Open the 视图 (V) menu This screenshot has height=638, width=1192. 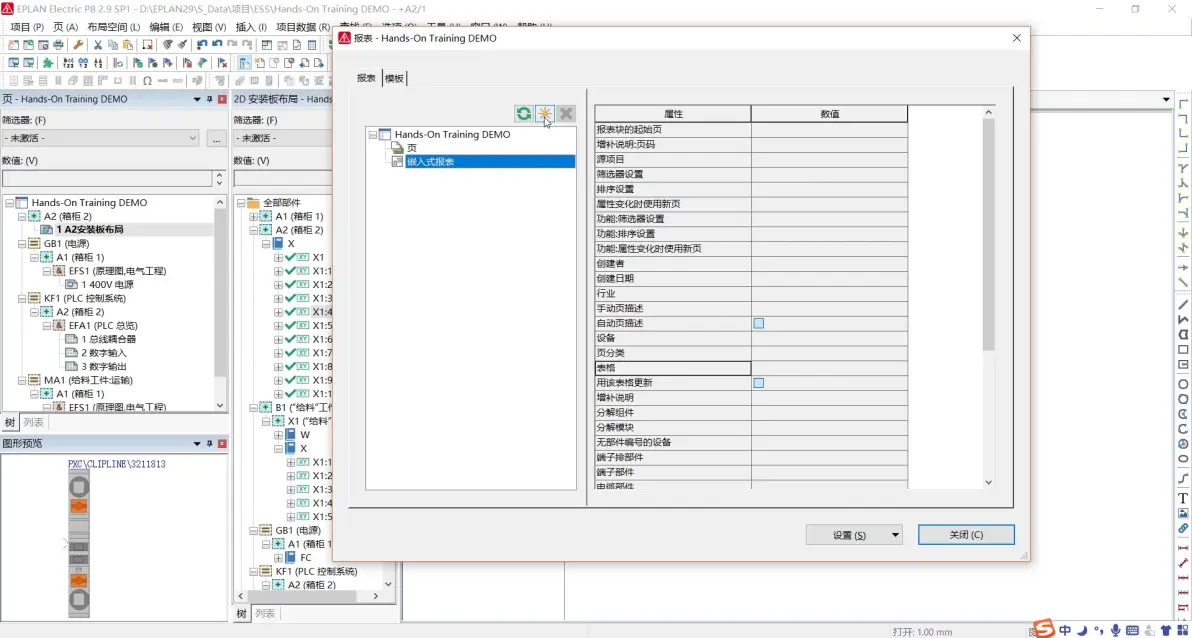click(x=209, y=27)
